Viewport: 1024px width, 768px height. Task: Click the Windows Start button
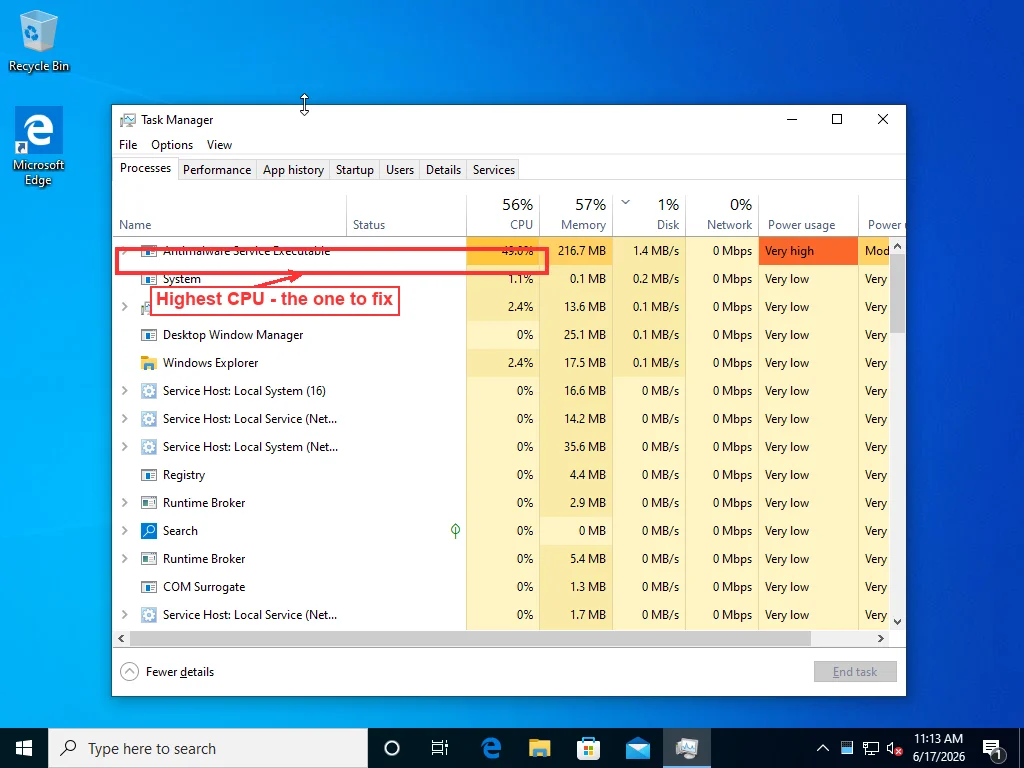[x=24, y=748]
